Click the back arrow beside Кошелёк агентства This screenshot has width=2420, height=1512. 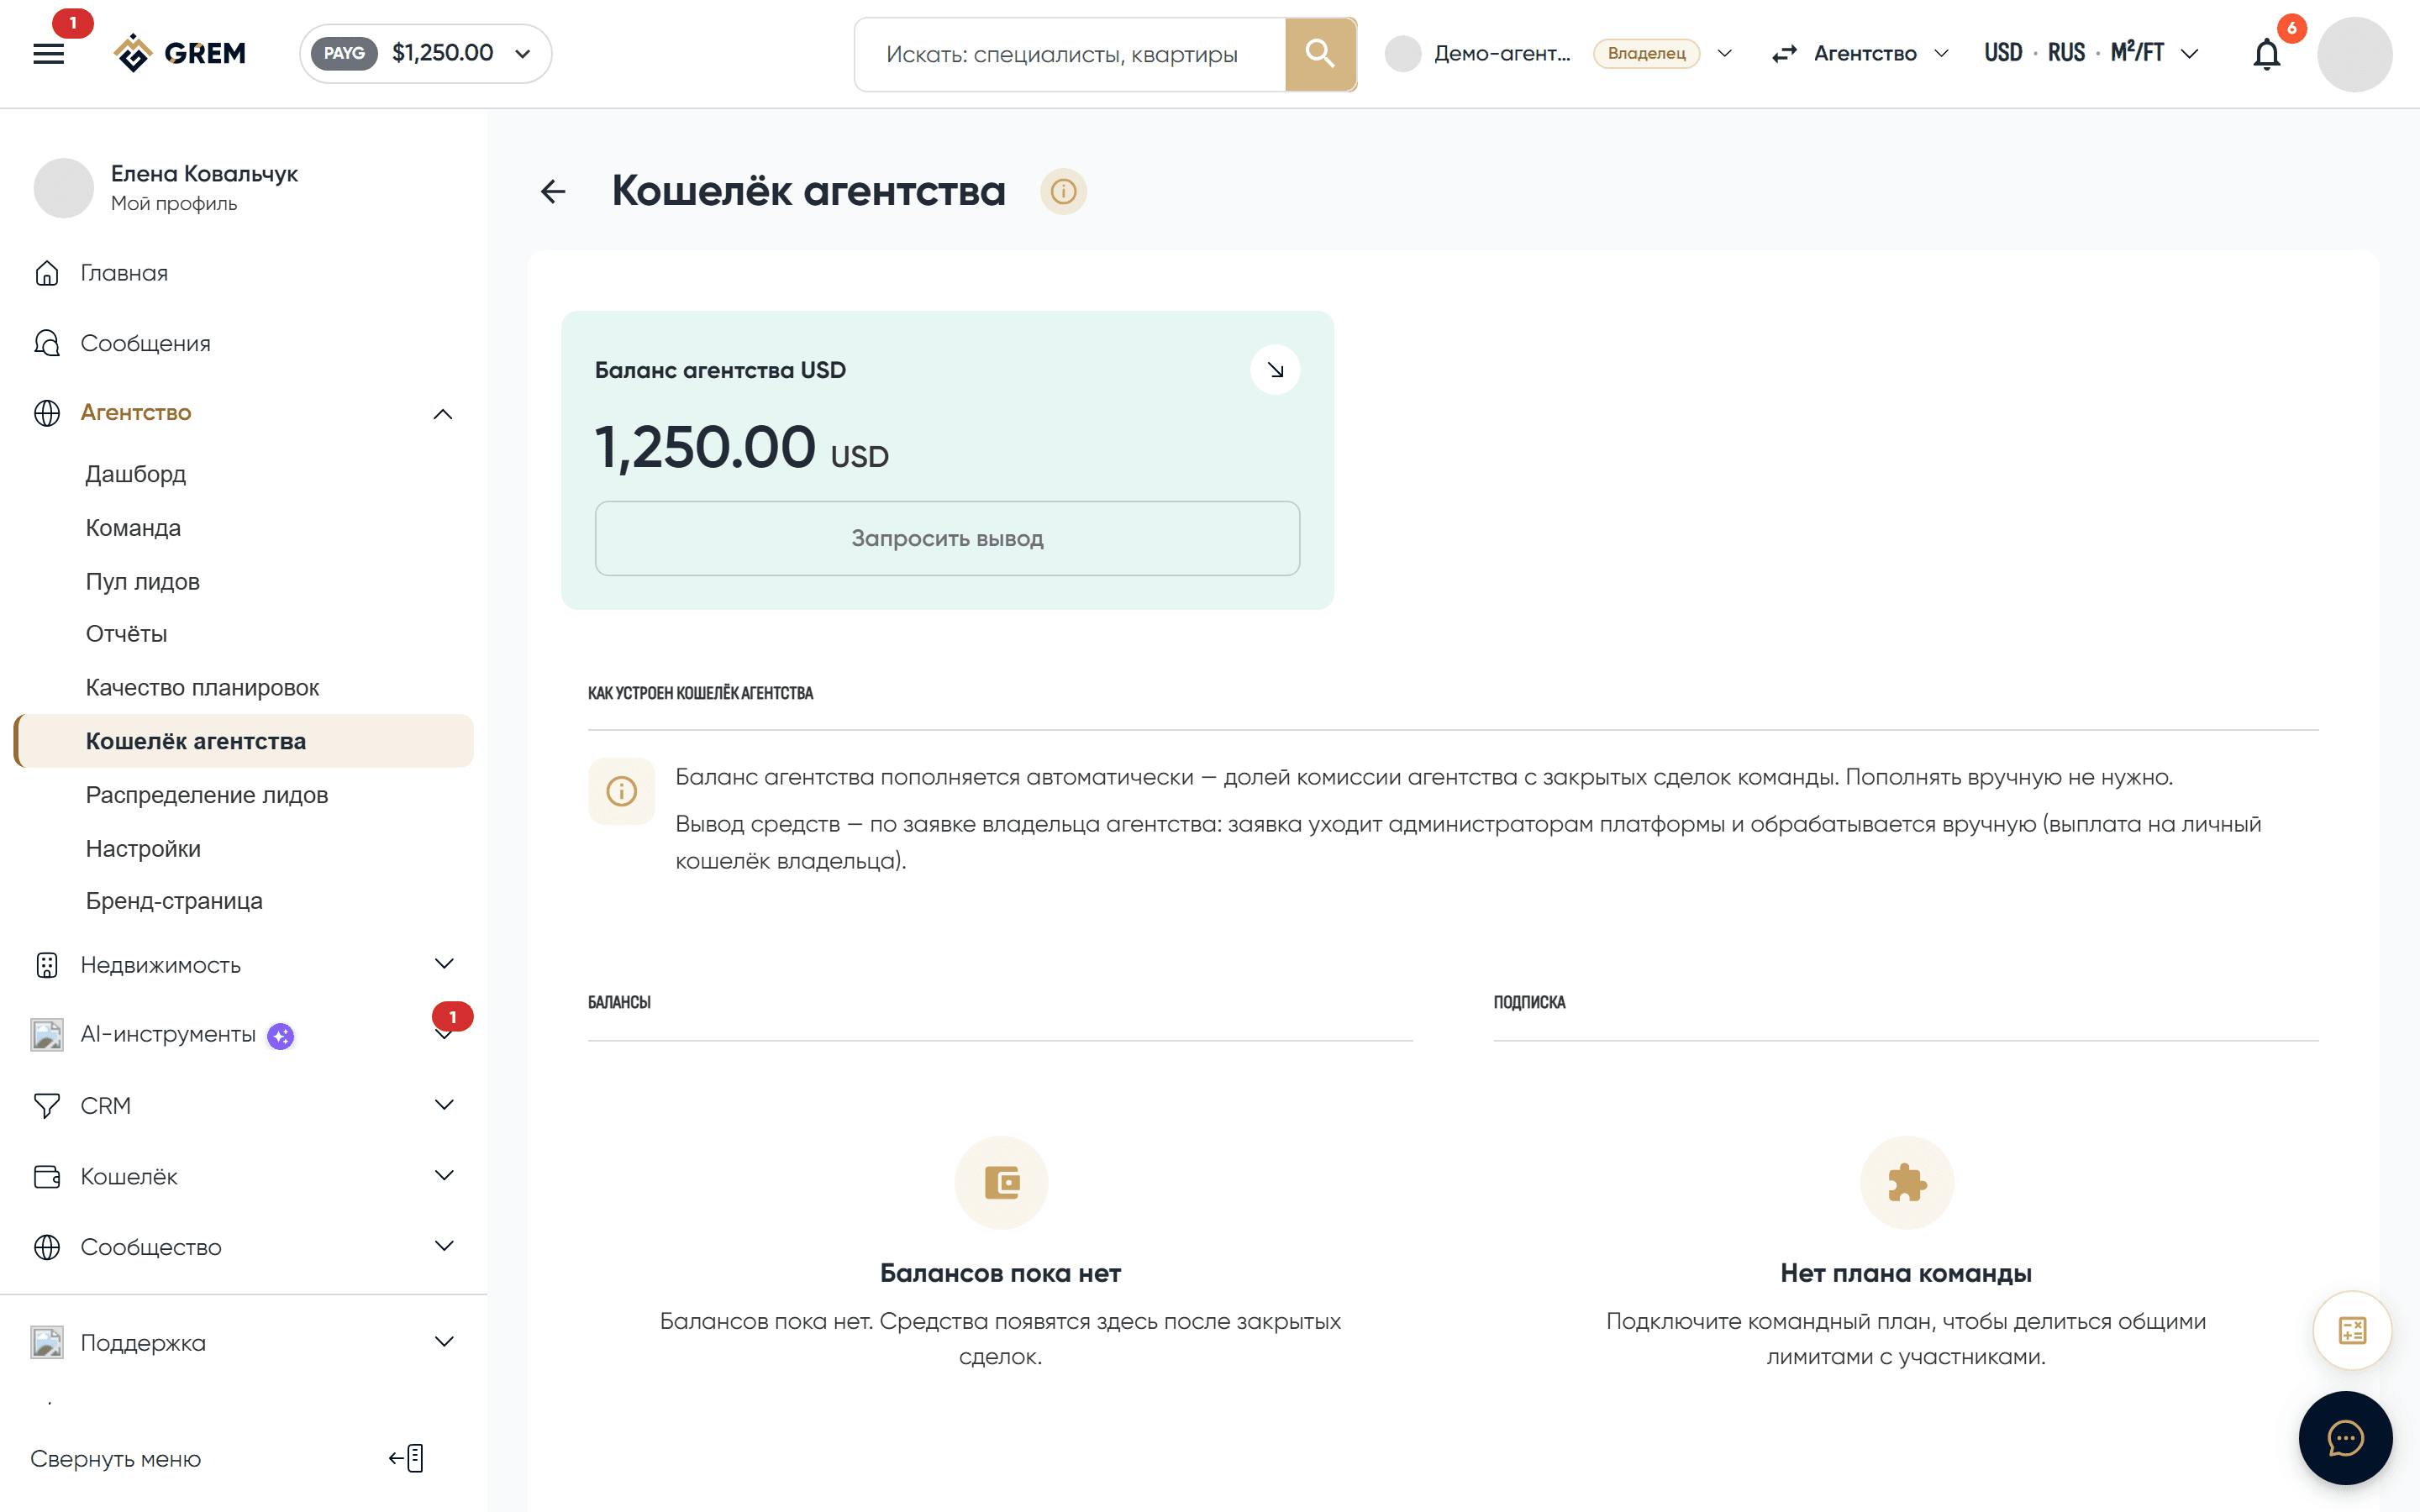pos(552,191)
